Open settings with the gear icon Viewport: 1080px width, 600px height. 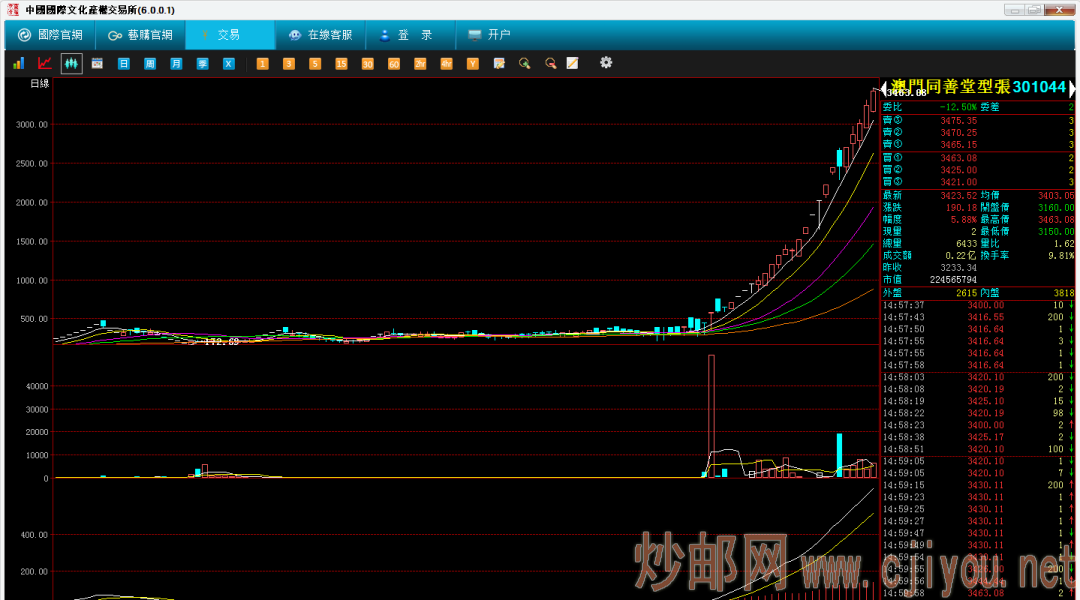coord(606,63)
